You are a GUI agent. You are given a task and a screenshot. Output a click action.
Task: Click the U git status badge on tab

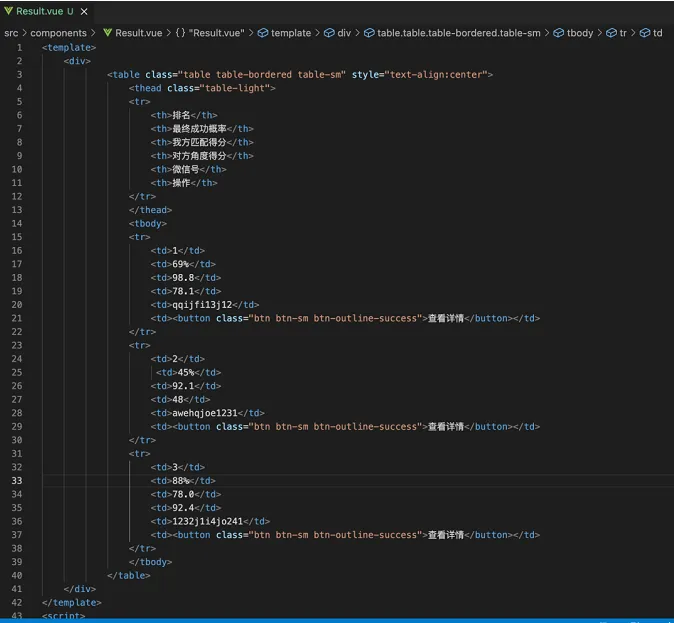(70, 12)
